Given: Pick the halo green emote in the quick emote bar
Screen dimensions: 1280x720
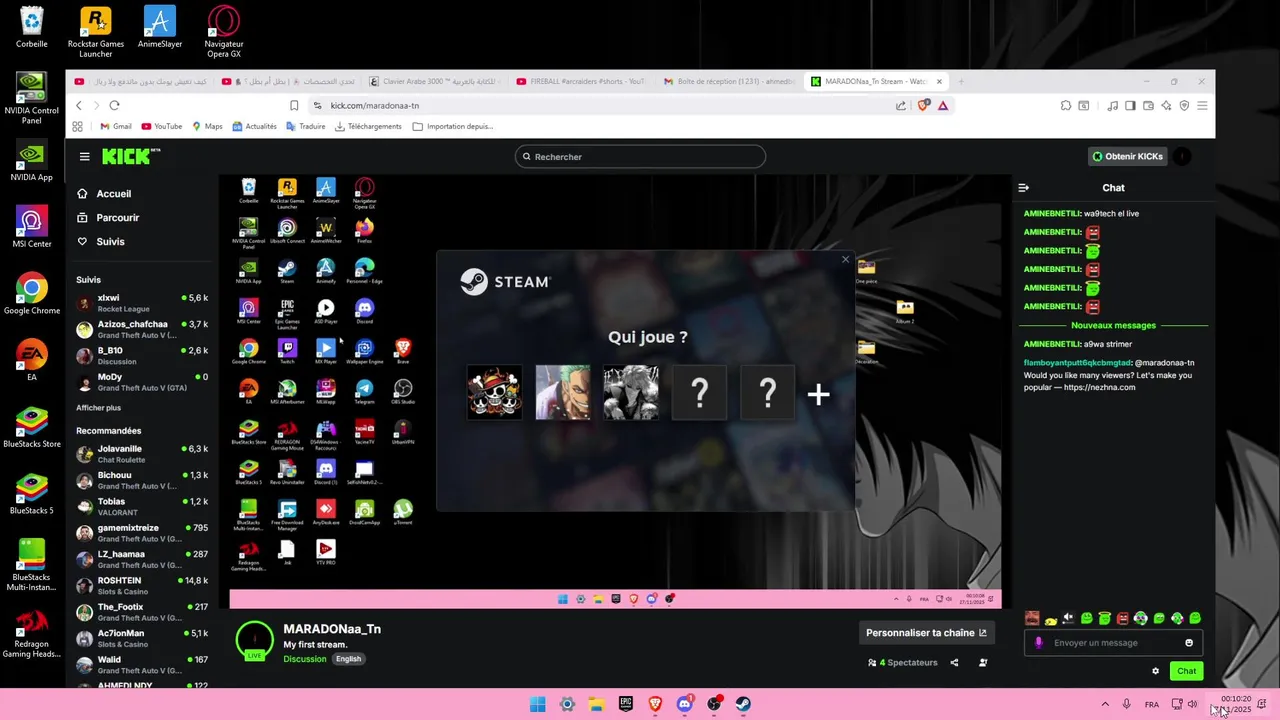Looking at the screenshot, I should (x=1105, y=618).
